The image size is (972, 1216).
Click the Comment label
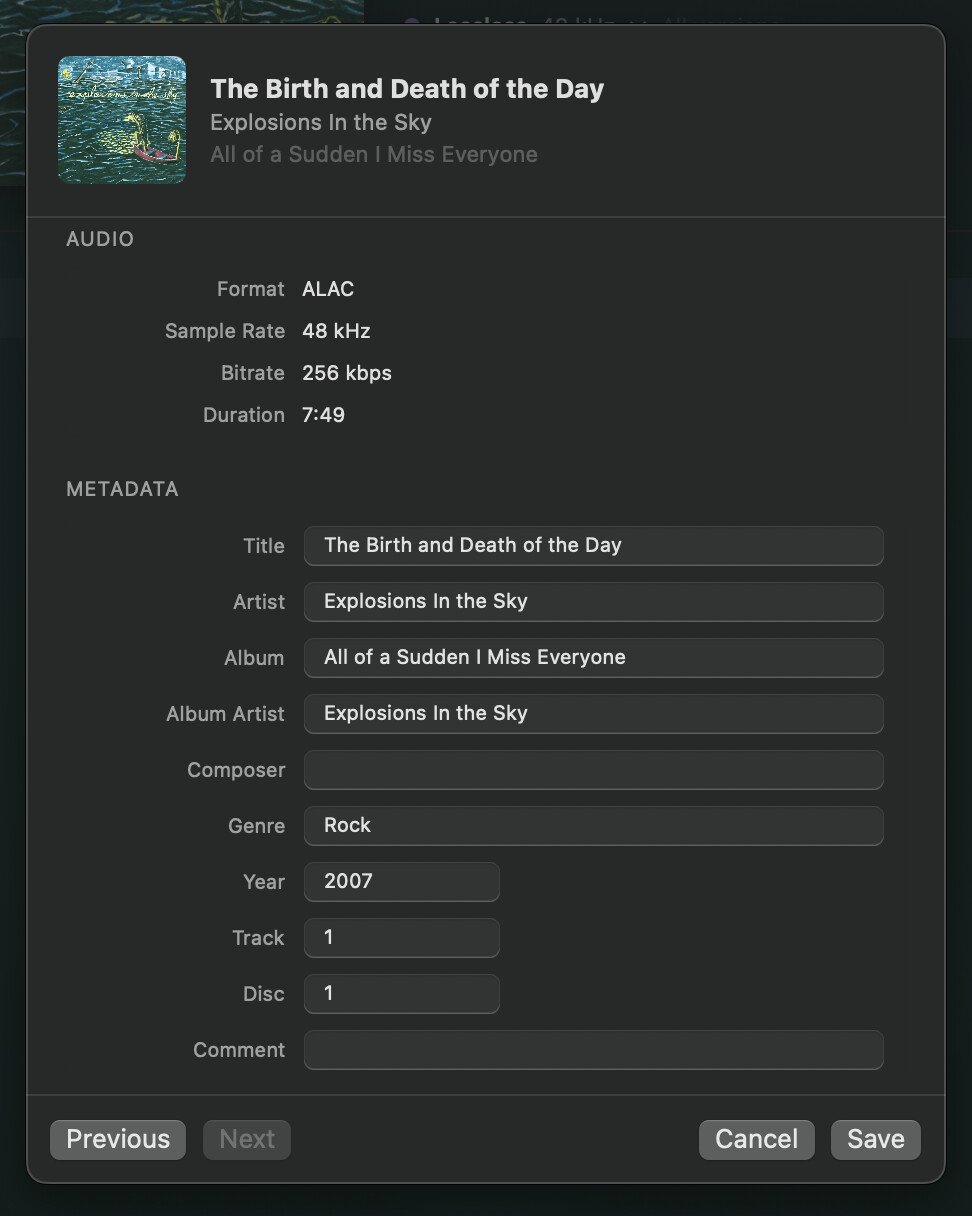(239, 1050)
